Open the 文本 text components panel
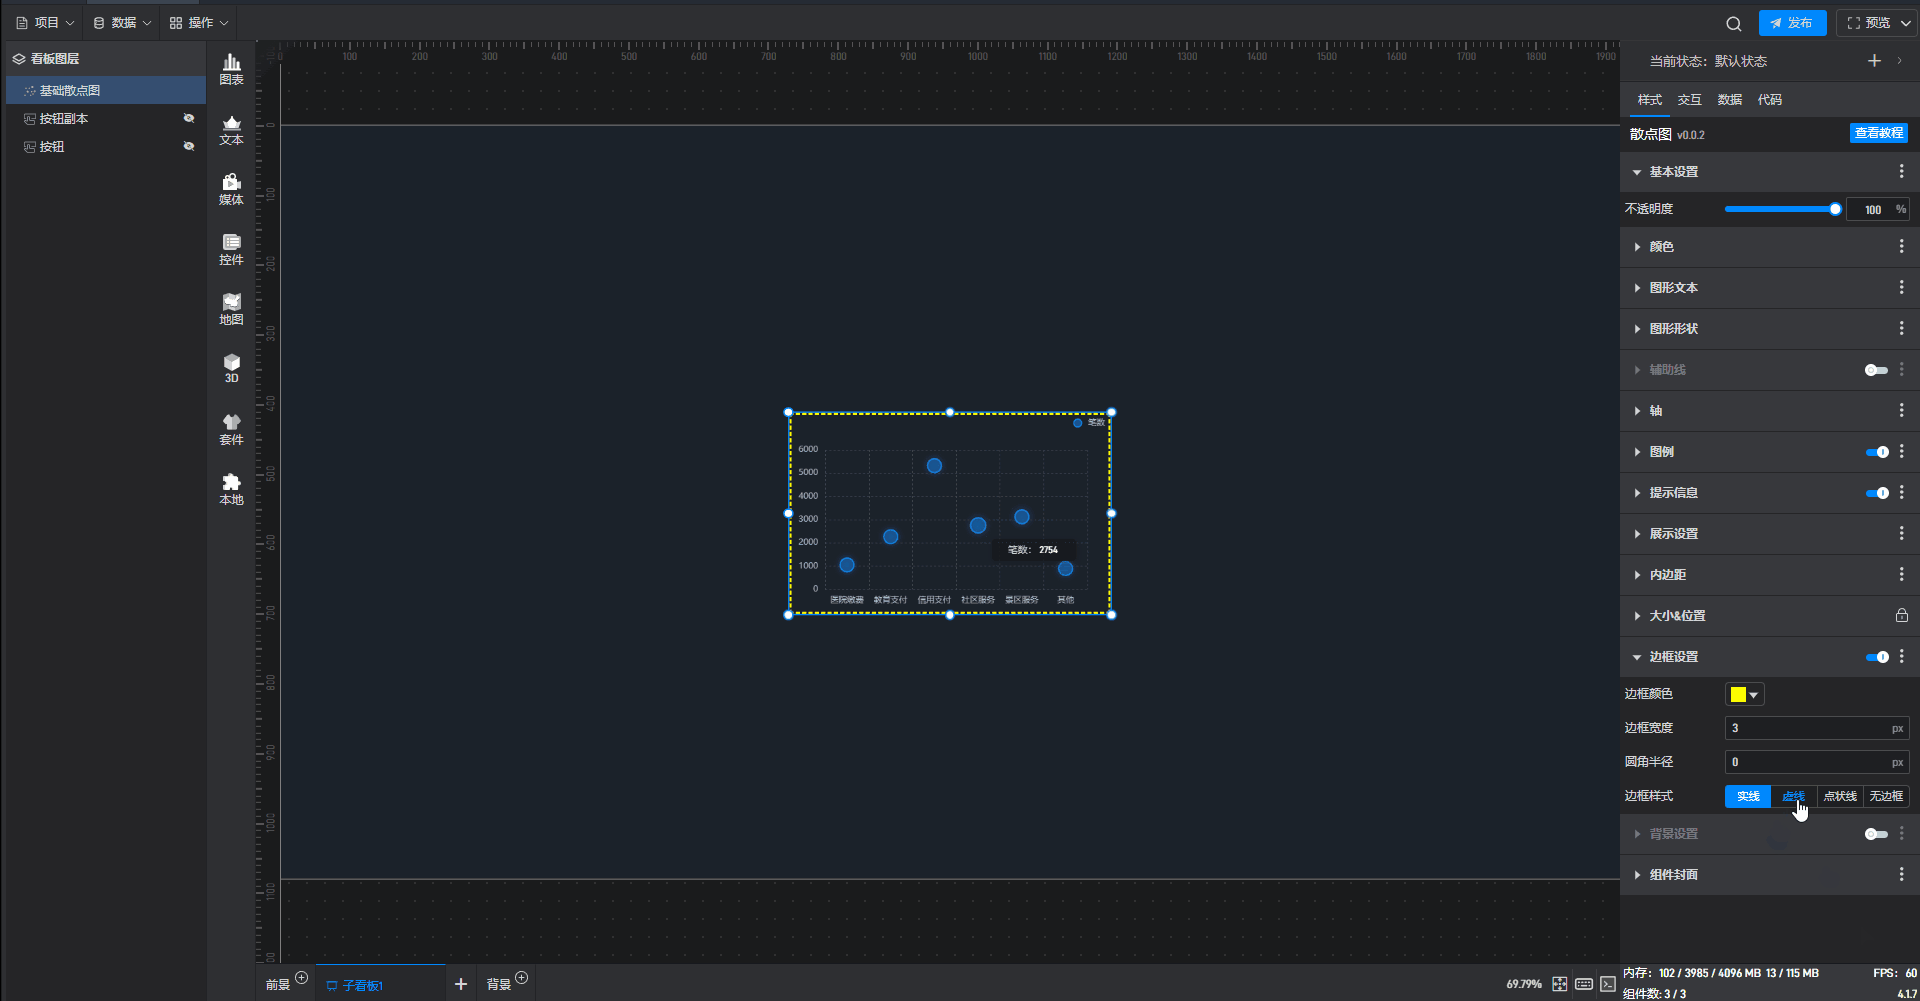The height and width of the screenshot is (1001, 1920). pos(231,130)
